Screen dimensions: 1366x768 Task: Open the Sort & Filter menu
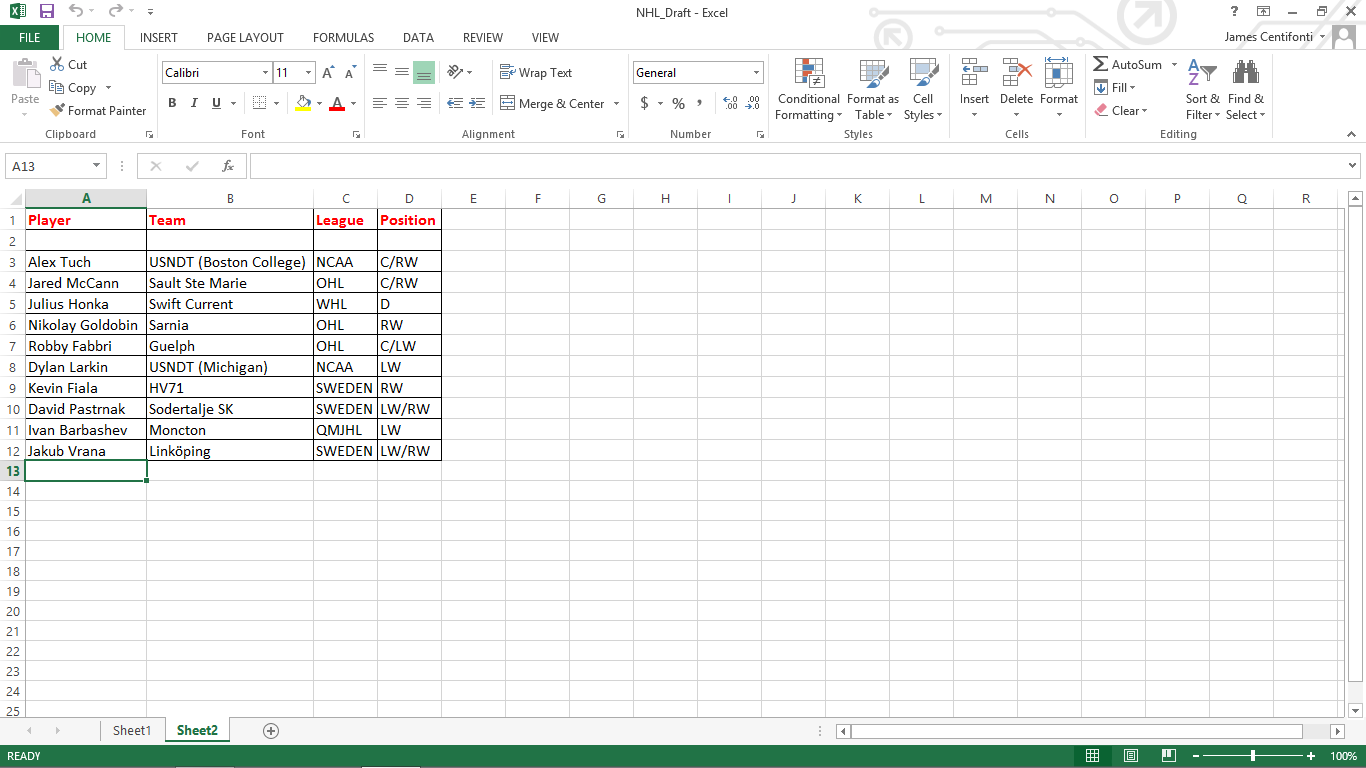pos(1202,89)
